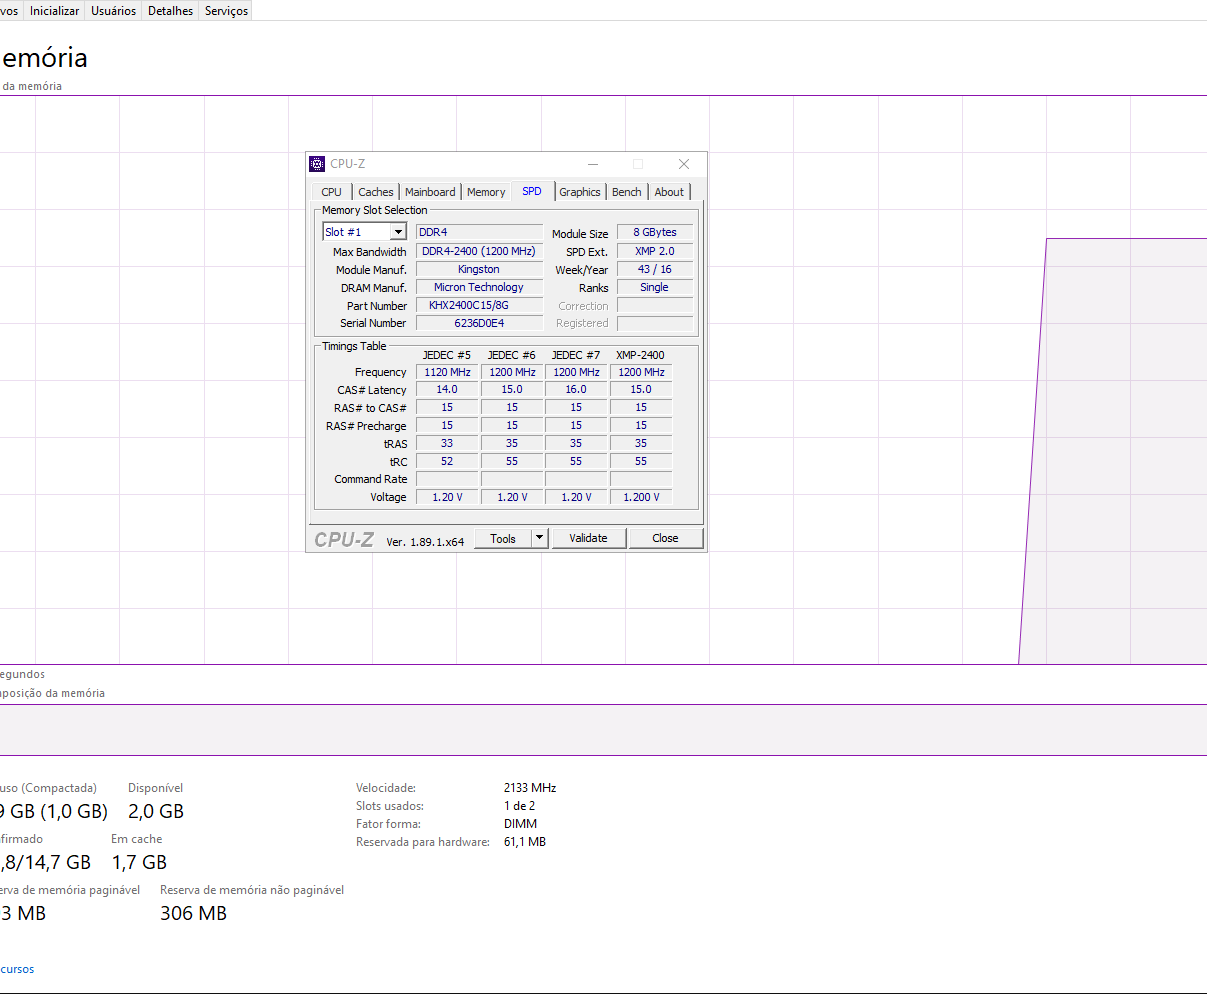Viewport: 1207px width, 994px height.
Task: Open the About tab in CPU-Z
Action: pyautogui.click(x=670, y=192)
